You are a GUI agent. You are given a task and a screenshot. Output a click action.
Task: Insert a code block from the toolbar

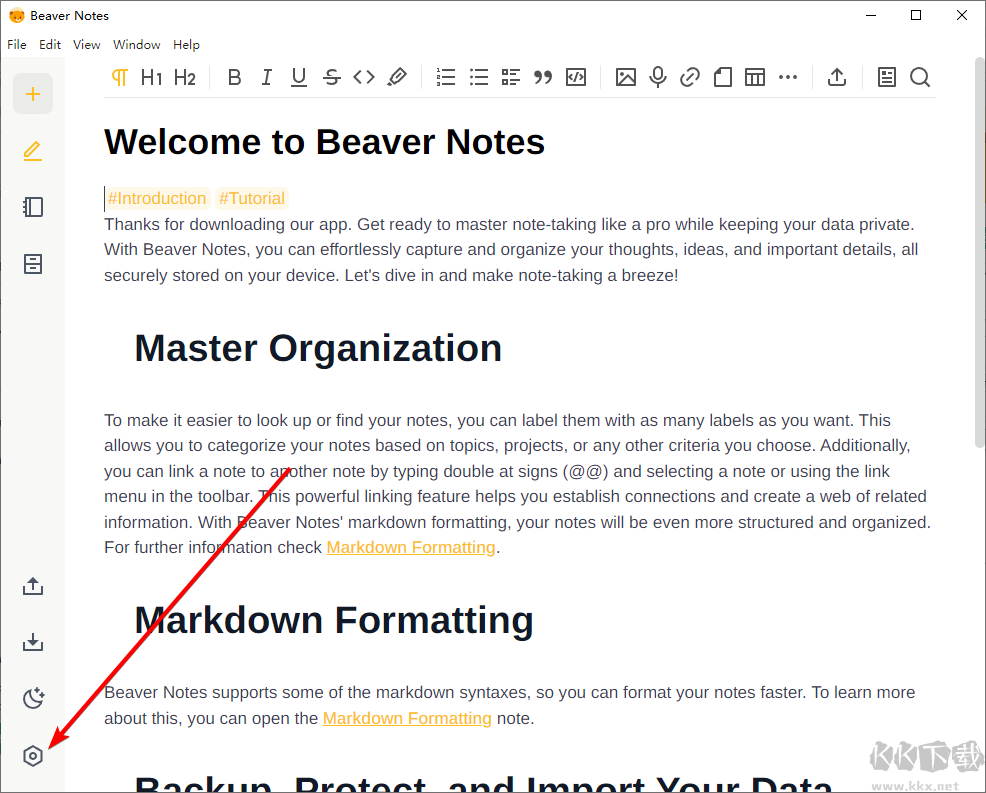(575, 77)
